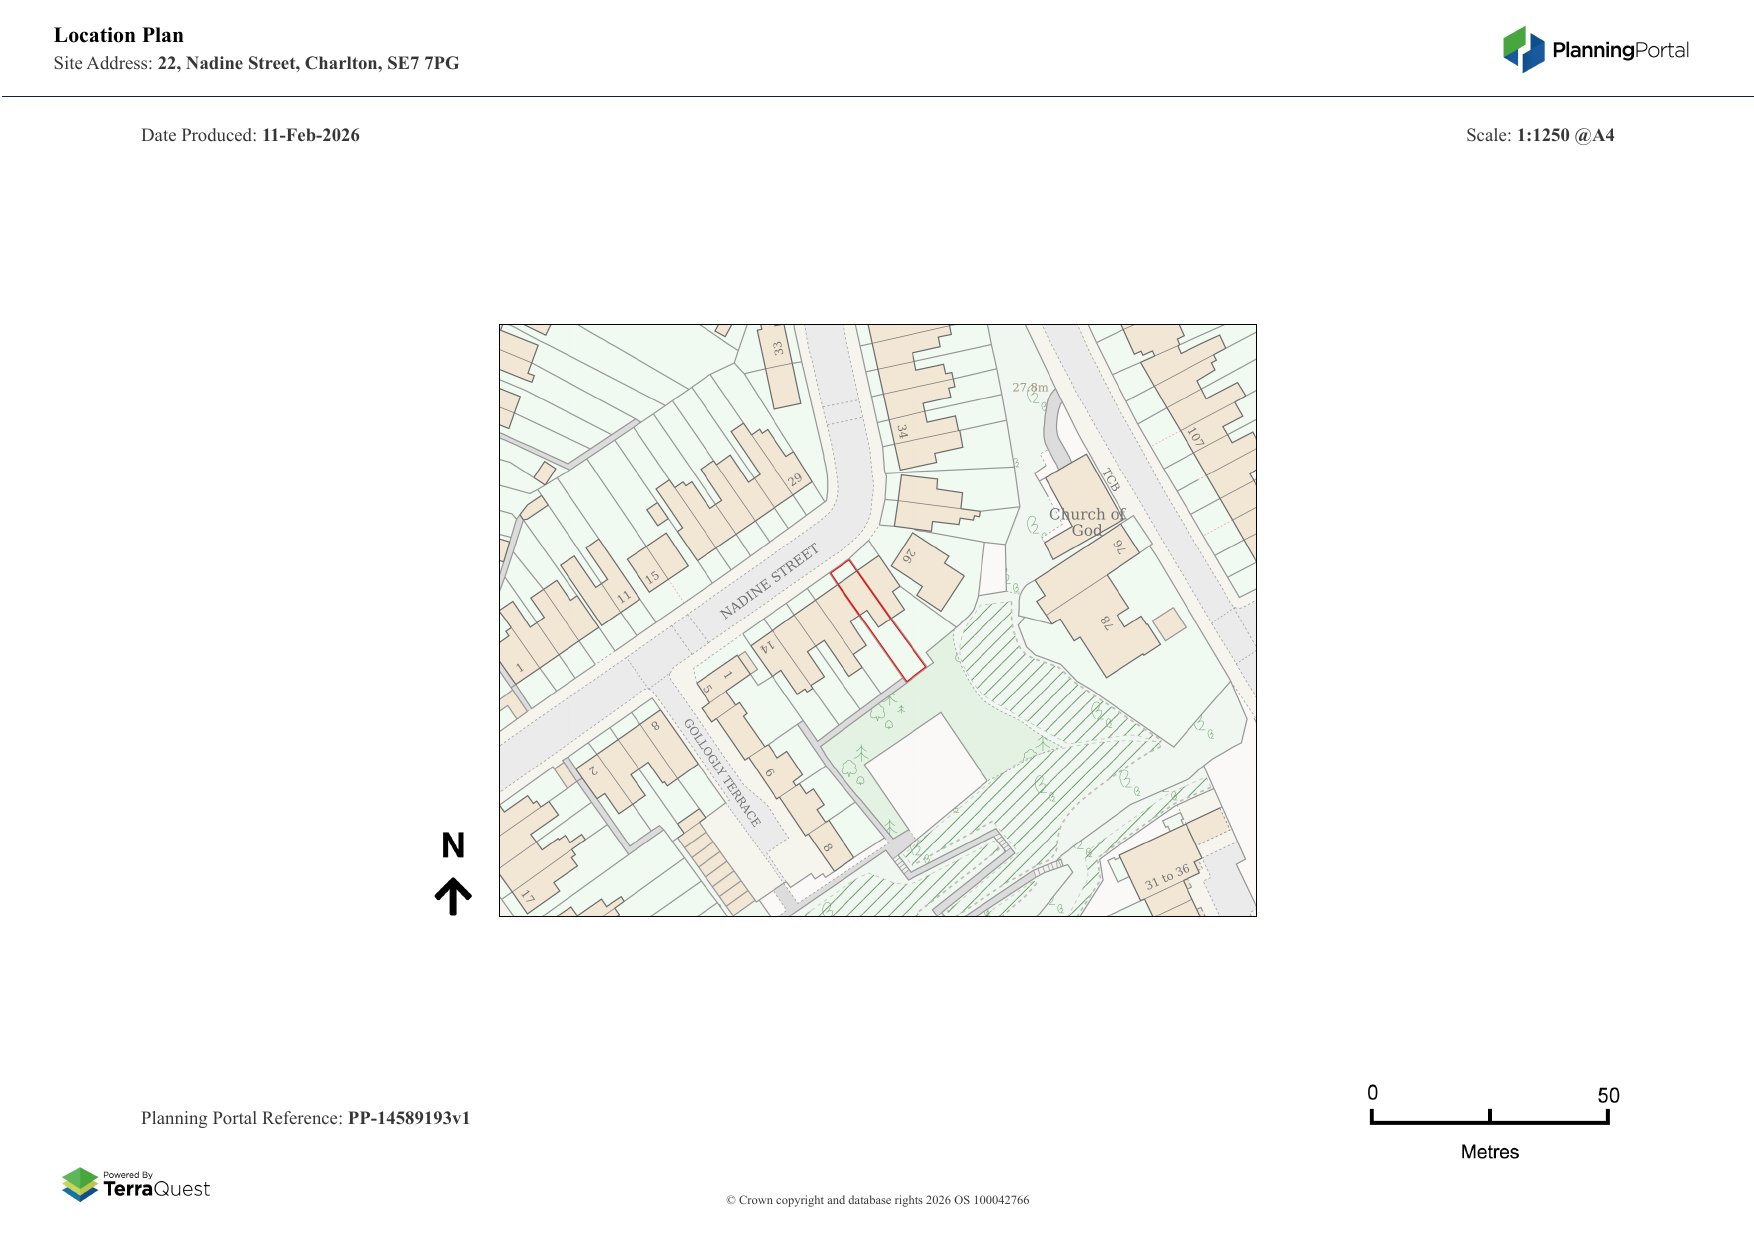The image size is (1754, 1241).
Task: Click building number 26 on map
Action: tap(909, 554)
